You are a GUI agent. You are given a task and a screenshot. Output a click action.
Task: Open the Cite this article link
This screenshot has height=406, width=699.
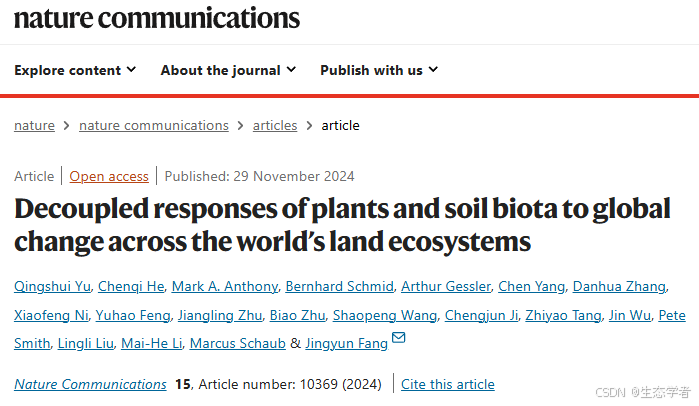[447, 384]
